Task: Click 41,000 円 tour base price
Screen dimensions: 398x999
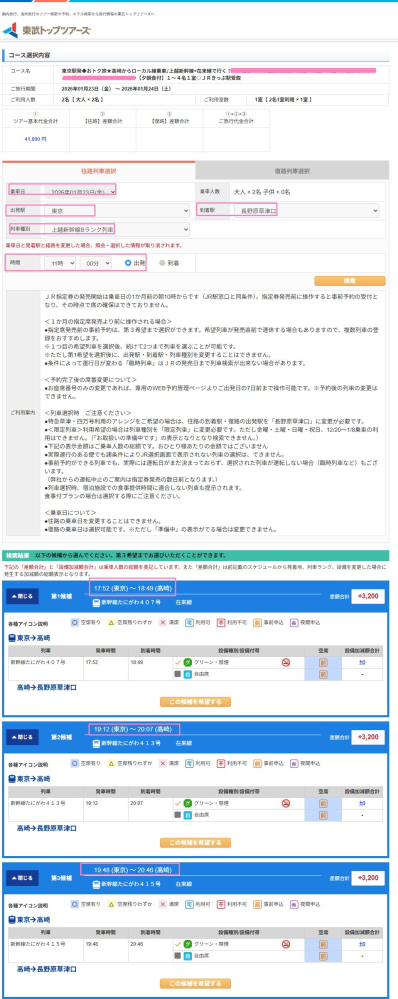Action: pos(35,138)
